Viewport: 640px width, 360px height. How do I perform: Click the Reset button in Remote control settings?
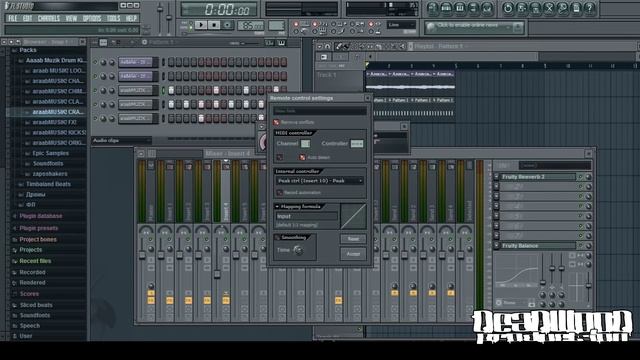coord(353,239)
